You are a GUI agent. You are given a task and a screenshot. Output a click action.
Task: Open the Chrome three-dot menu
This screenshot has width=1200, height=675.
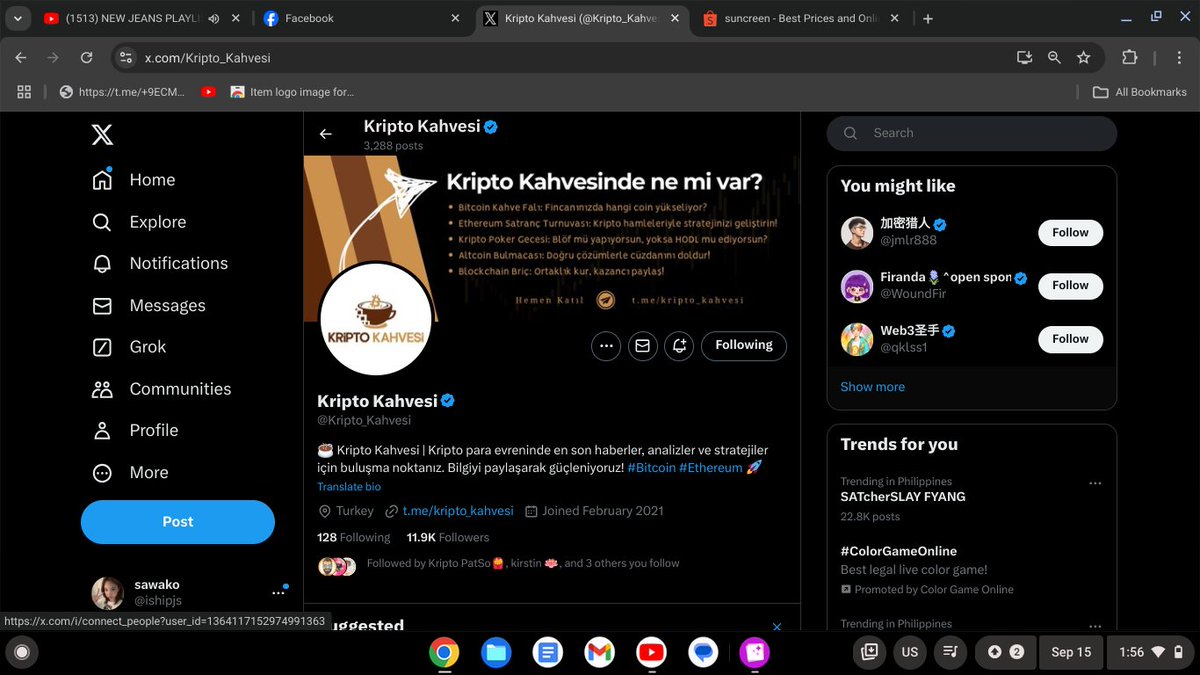1181,58
